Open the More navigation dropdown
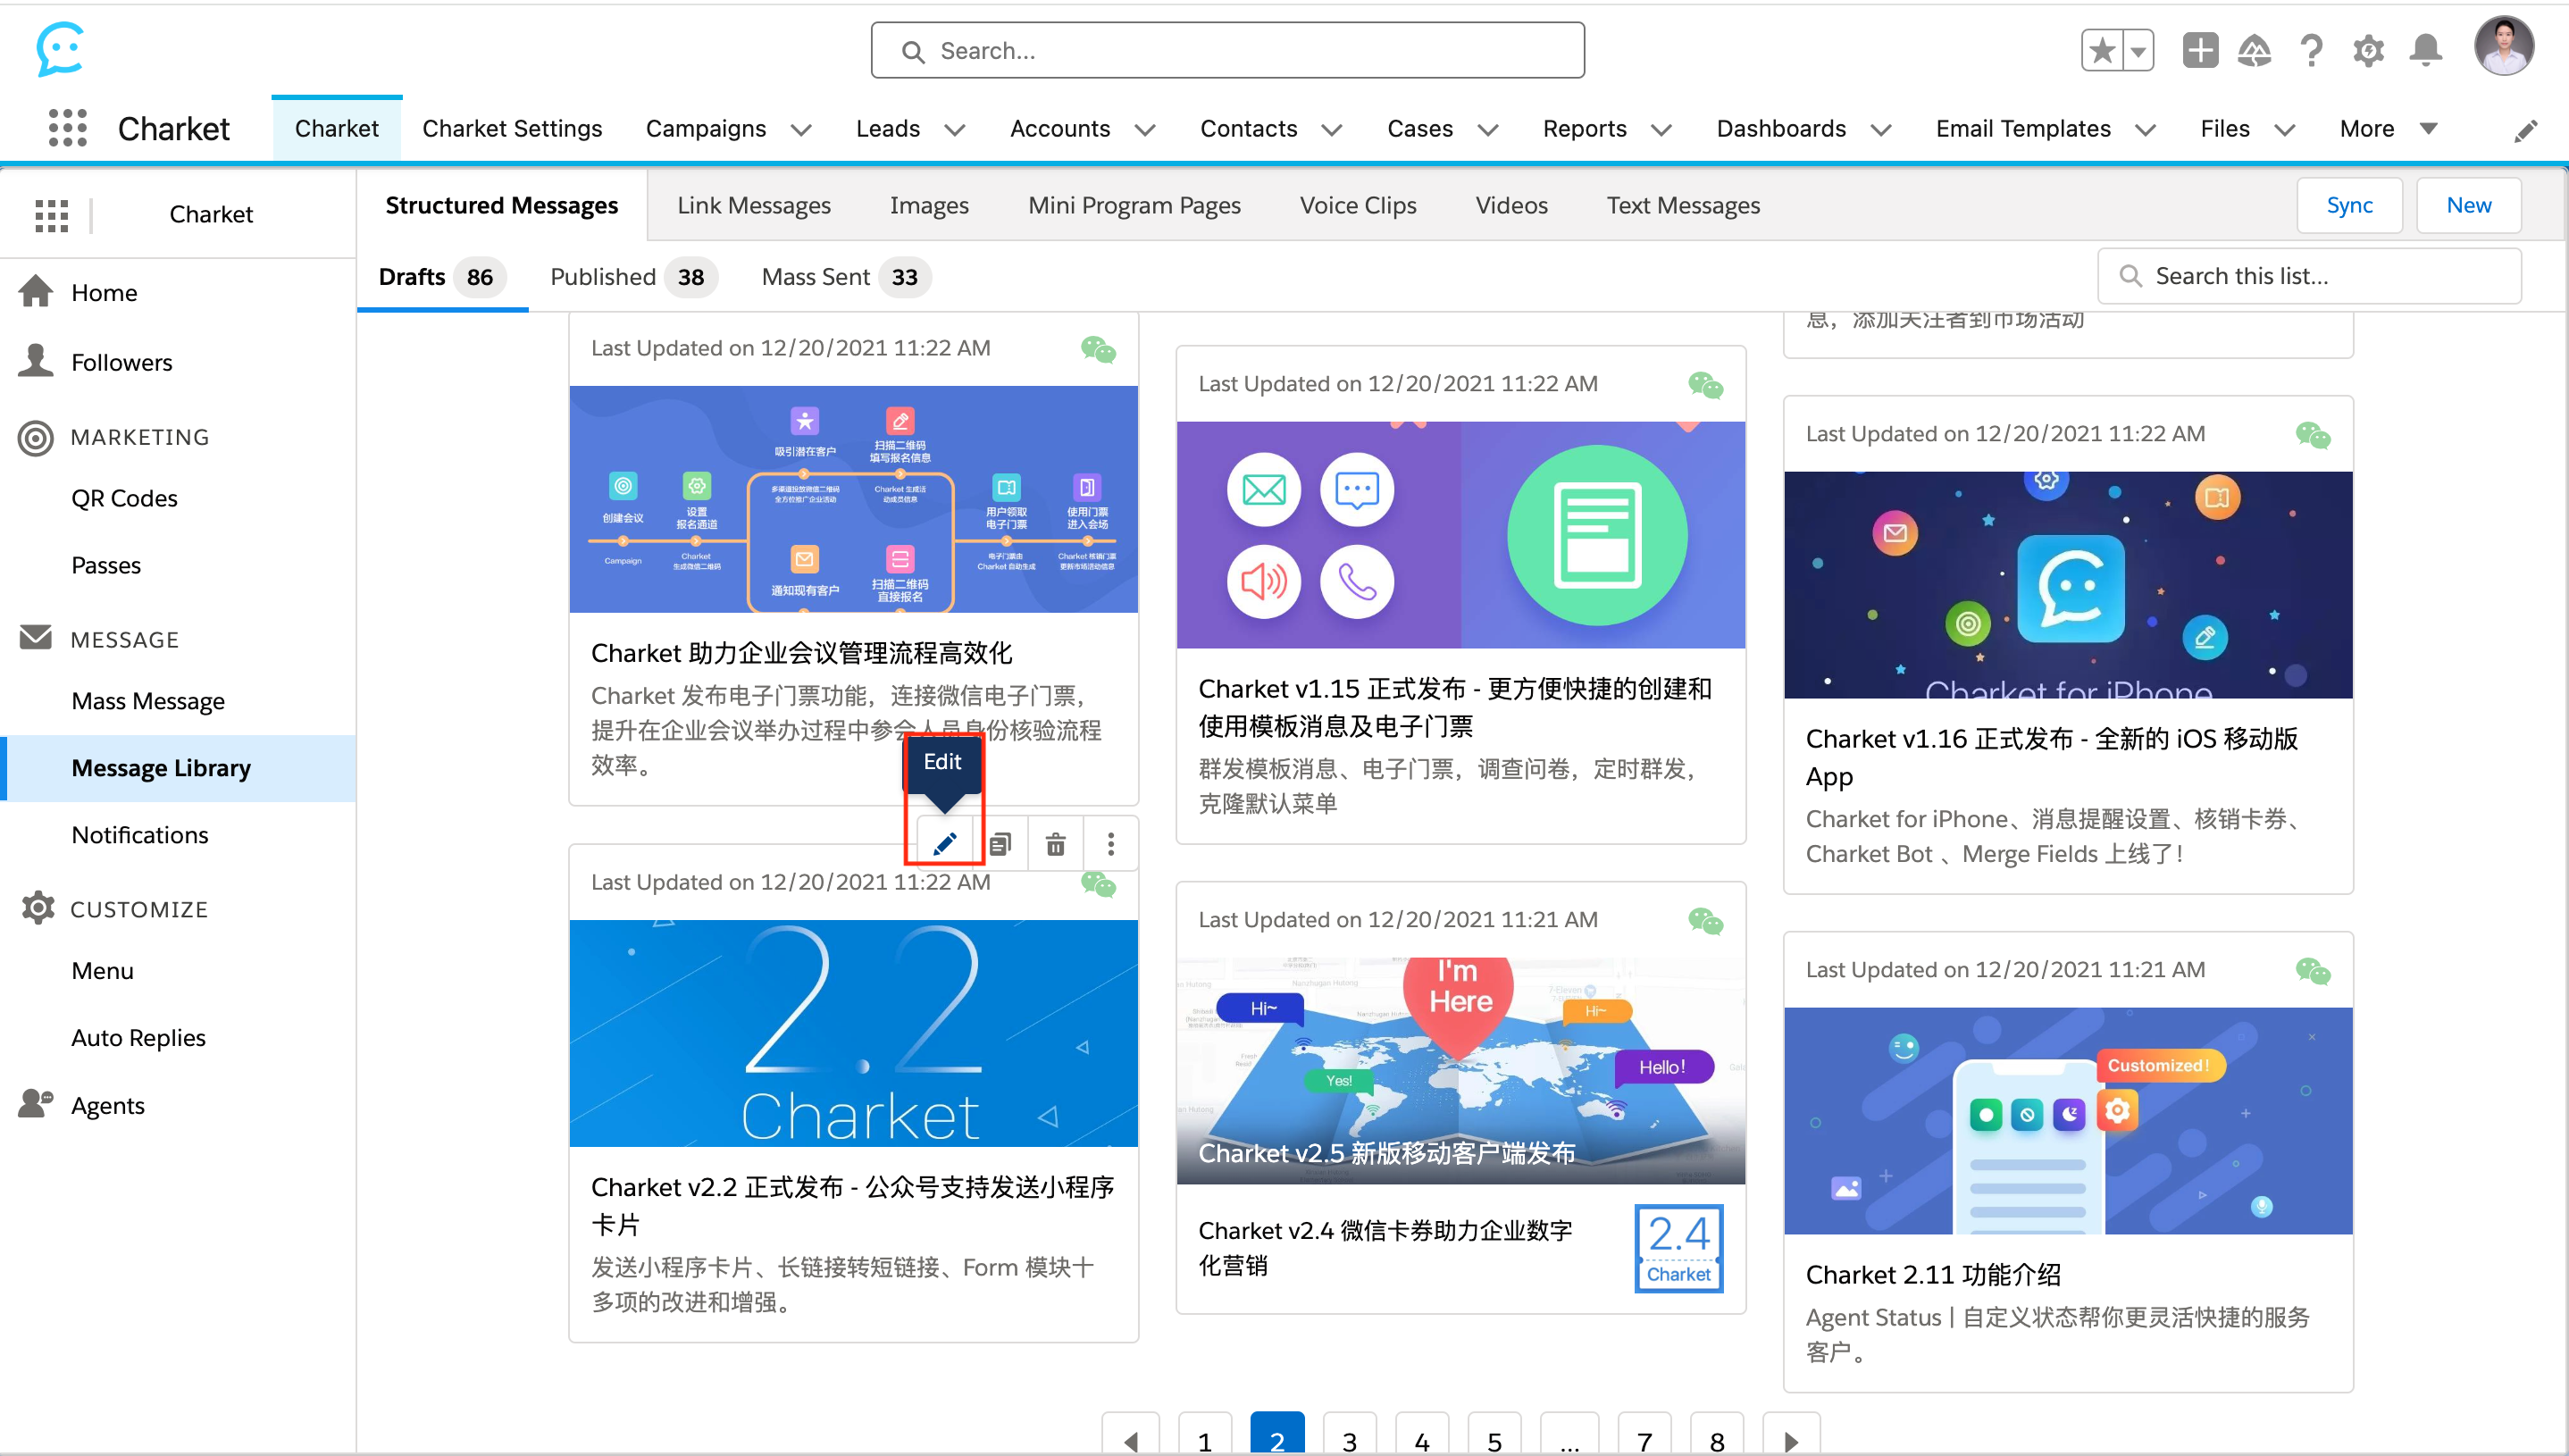Viewport: 2569px width, 1456px height. point(2388,129)
